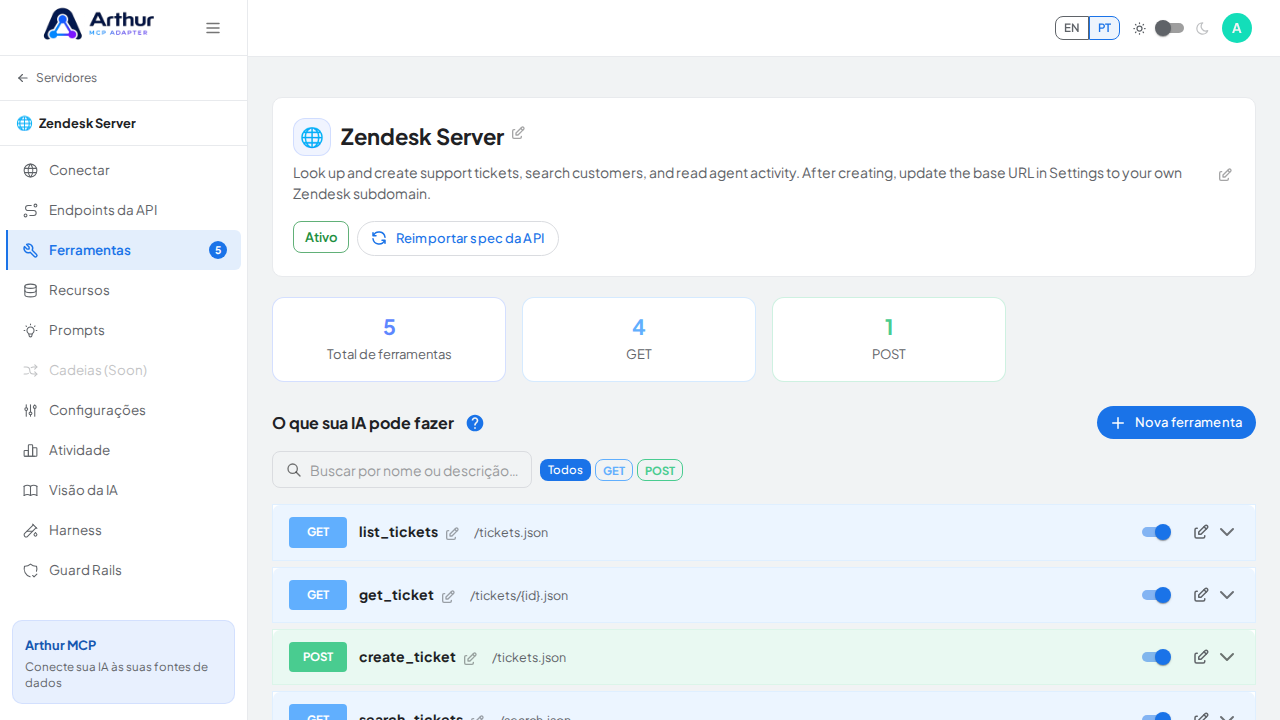Click the help question mark icon
This screenshot has width=1280, height=720.
pos(475,423)
